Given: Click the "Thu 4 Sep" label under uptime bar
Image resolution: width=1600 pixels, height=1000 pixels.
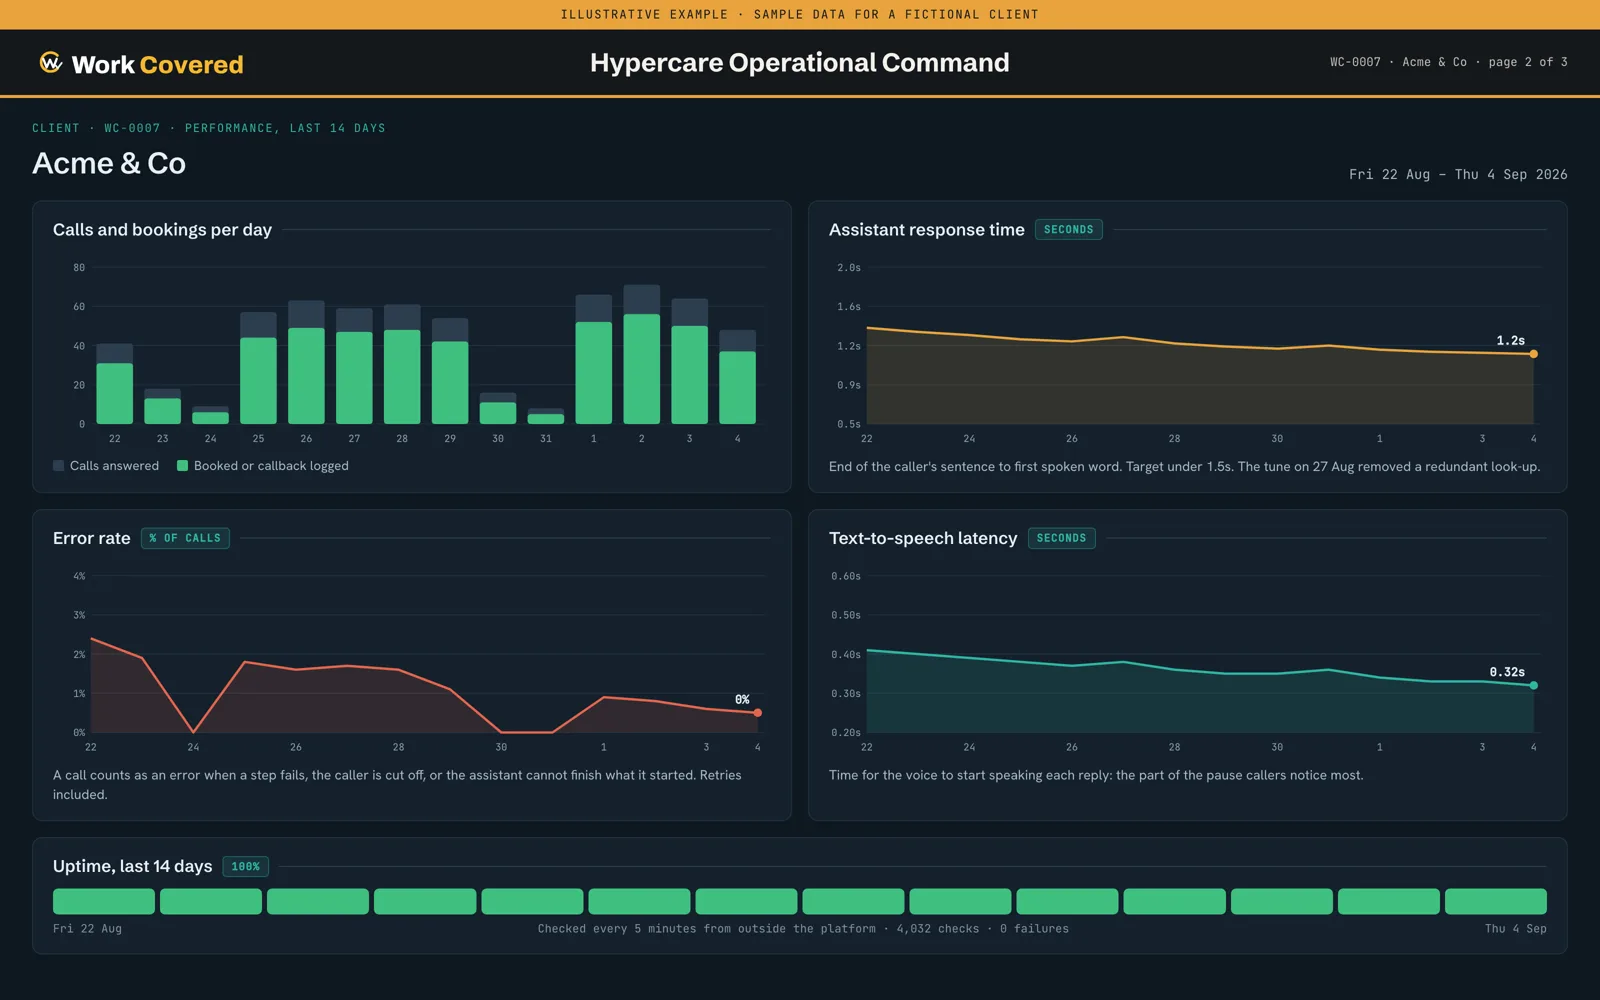Looking at the screenshot, I should pos(1516,929).
